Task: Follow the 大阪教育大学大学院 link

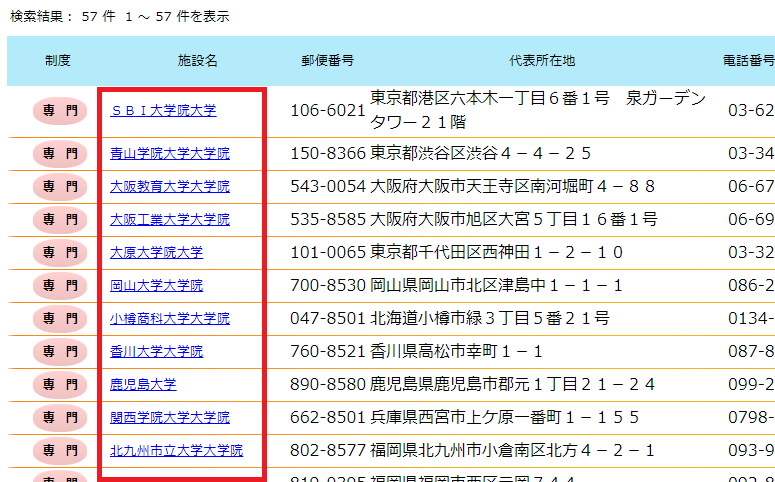Action: [170, 187]
